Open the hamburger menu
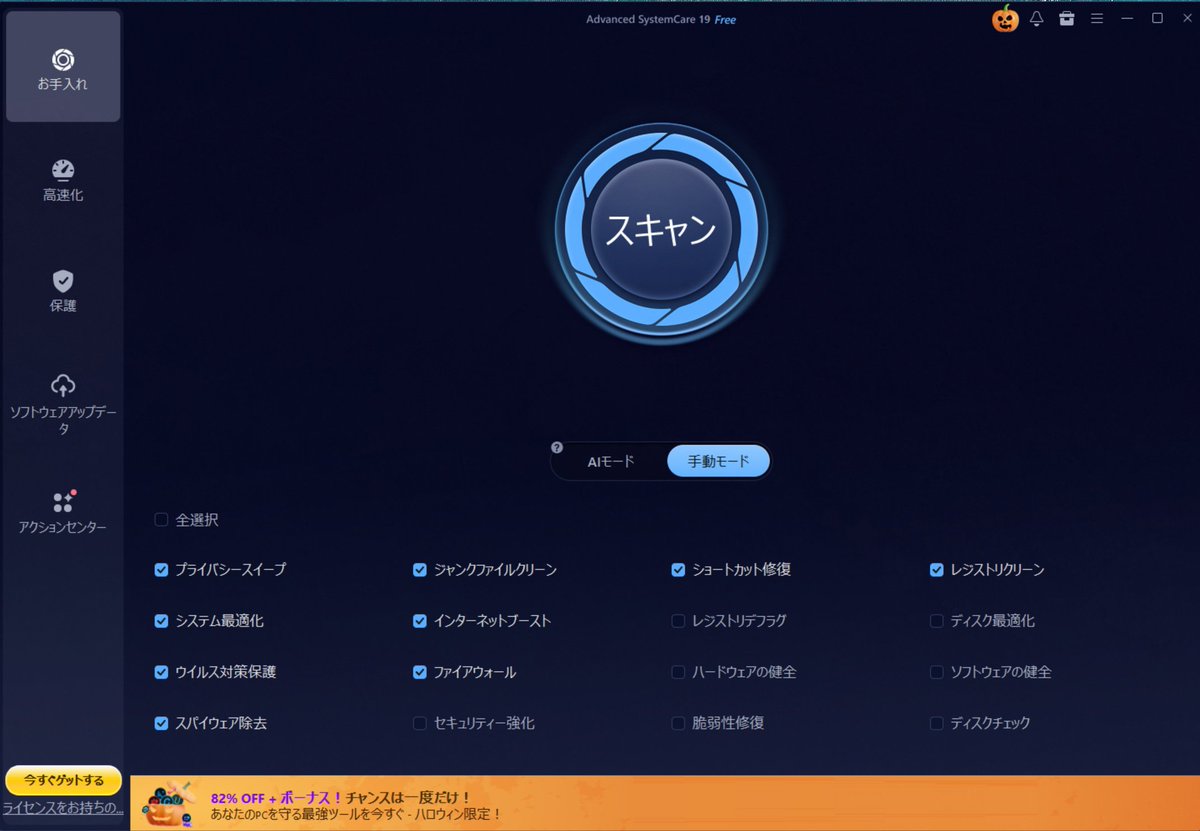The image size is (1200, 831). pos(1097,18)
